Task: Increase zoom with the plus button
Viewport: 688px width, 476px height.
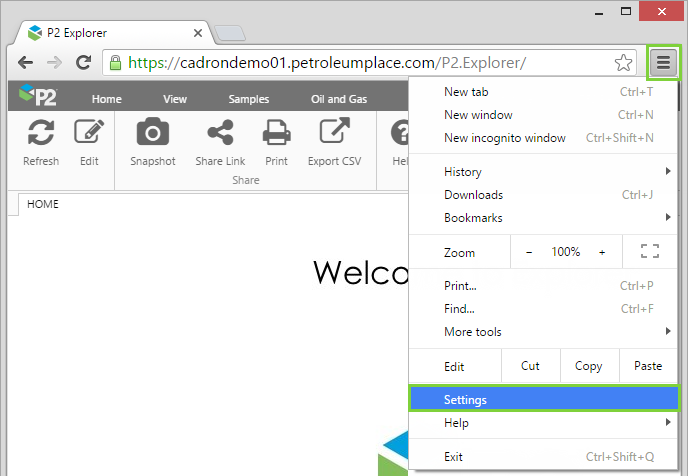Action: pyautogui.click(x=602, y=252)
